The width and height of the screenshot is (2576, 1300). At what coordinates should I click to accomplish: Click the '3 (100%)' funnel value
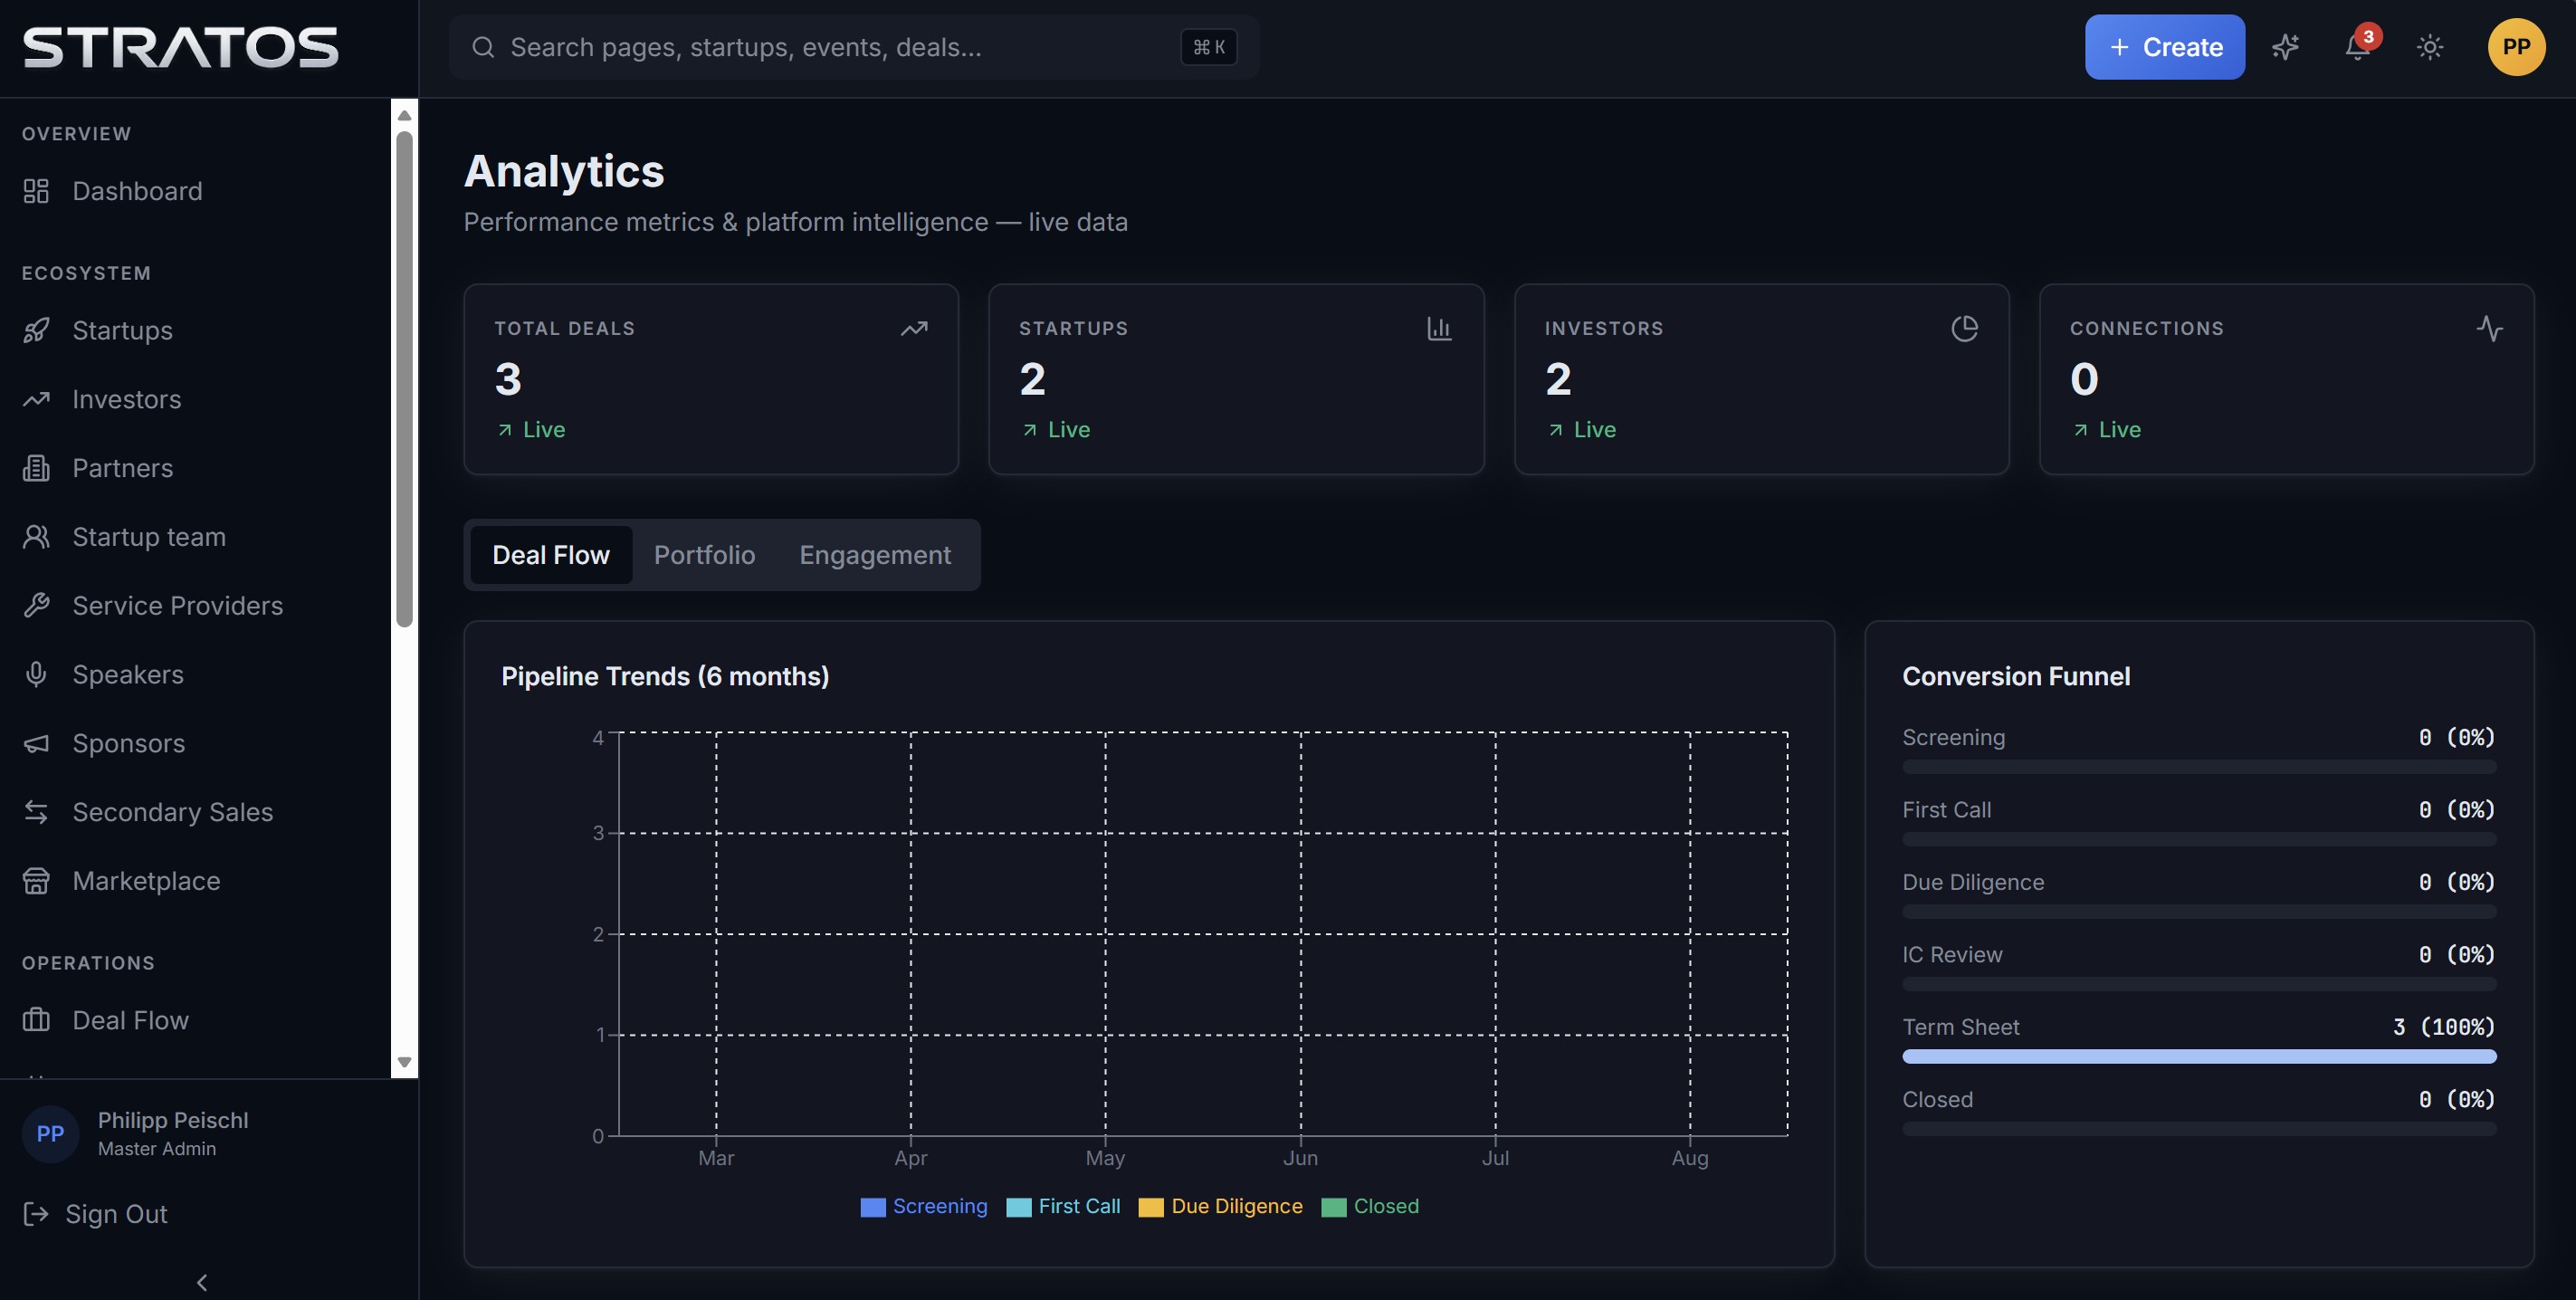2444,1027
